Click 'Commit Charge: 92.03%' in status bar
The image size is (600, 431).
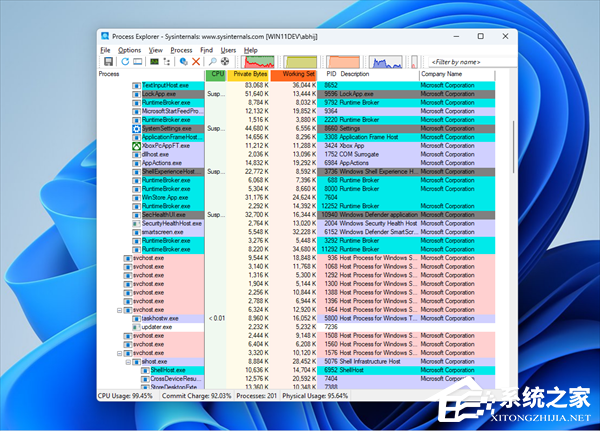tap(196, 396)
